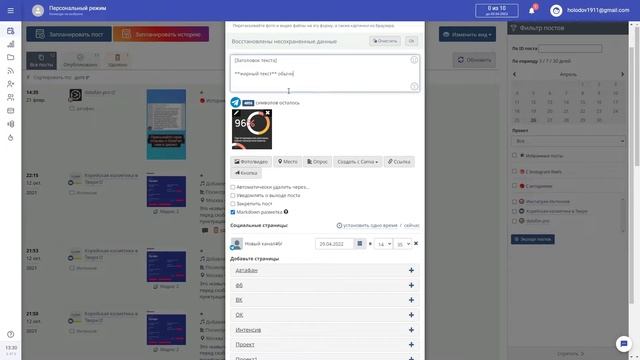Switch to the Deleted tab
640x360 pixels.
pos(118,60)
